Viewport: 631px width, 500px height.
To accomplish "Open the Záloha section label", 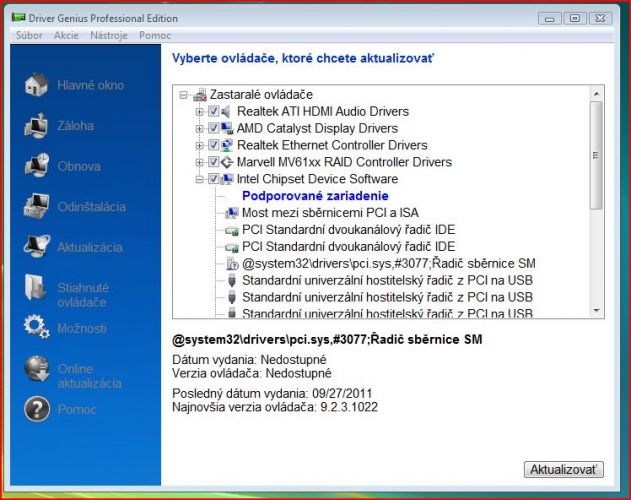I will click(75, 126).
